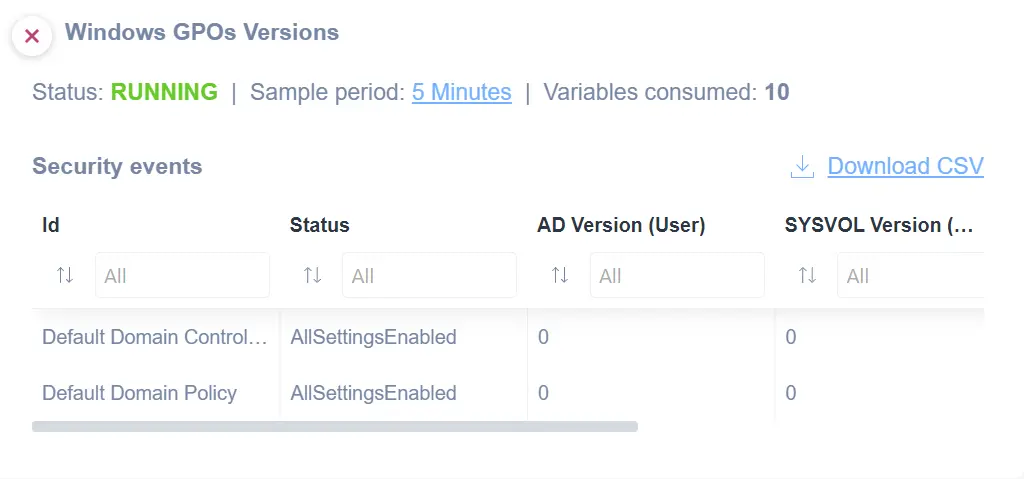The height and width of the screenshot is (479, 1024).
Task: Select the Default Domain Controllers row
Action: (x=507, y=337)
